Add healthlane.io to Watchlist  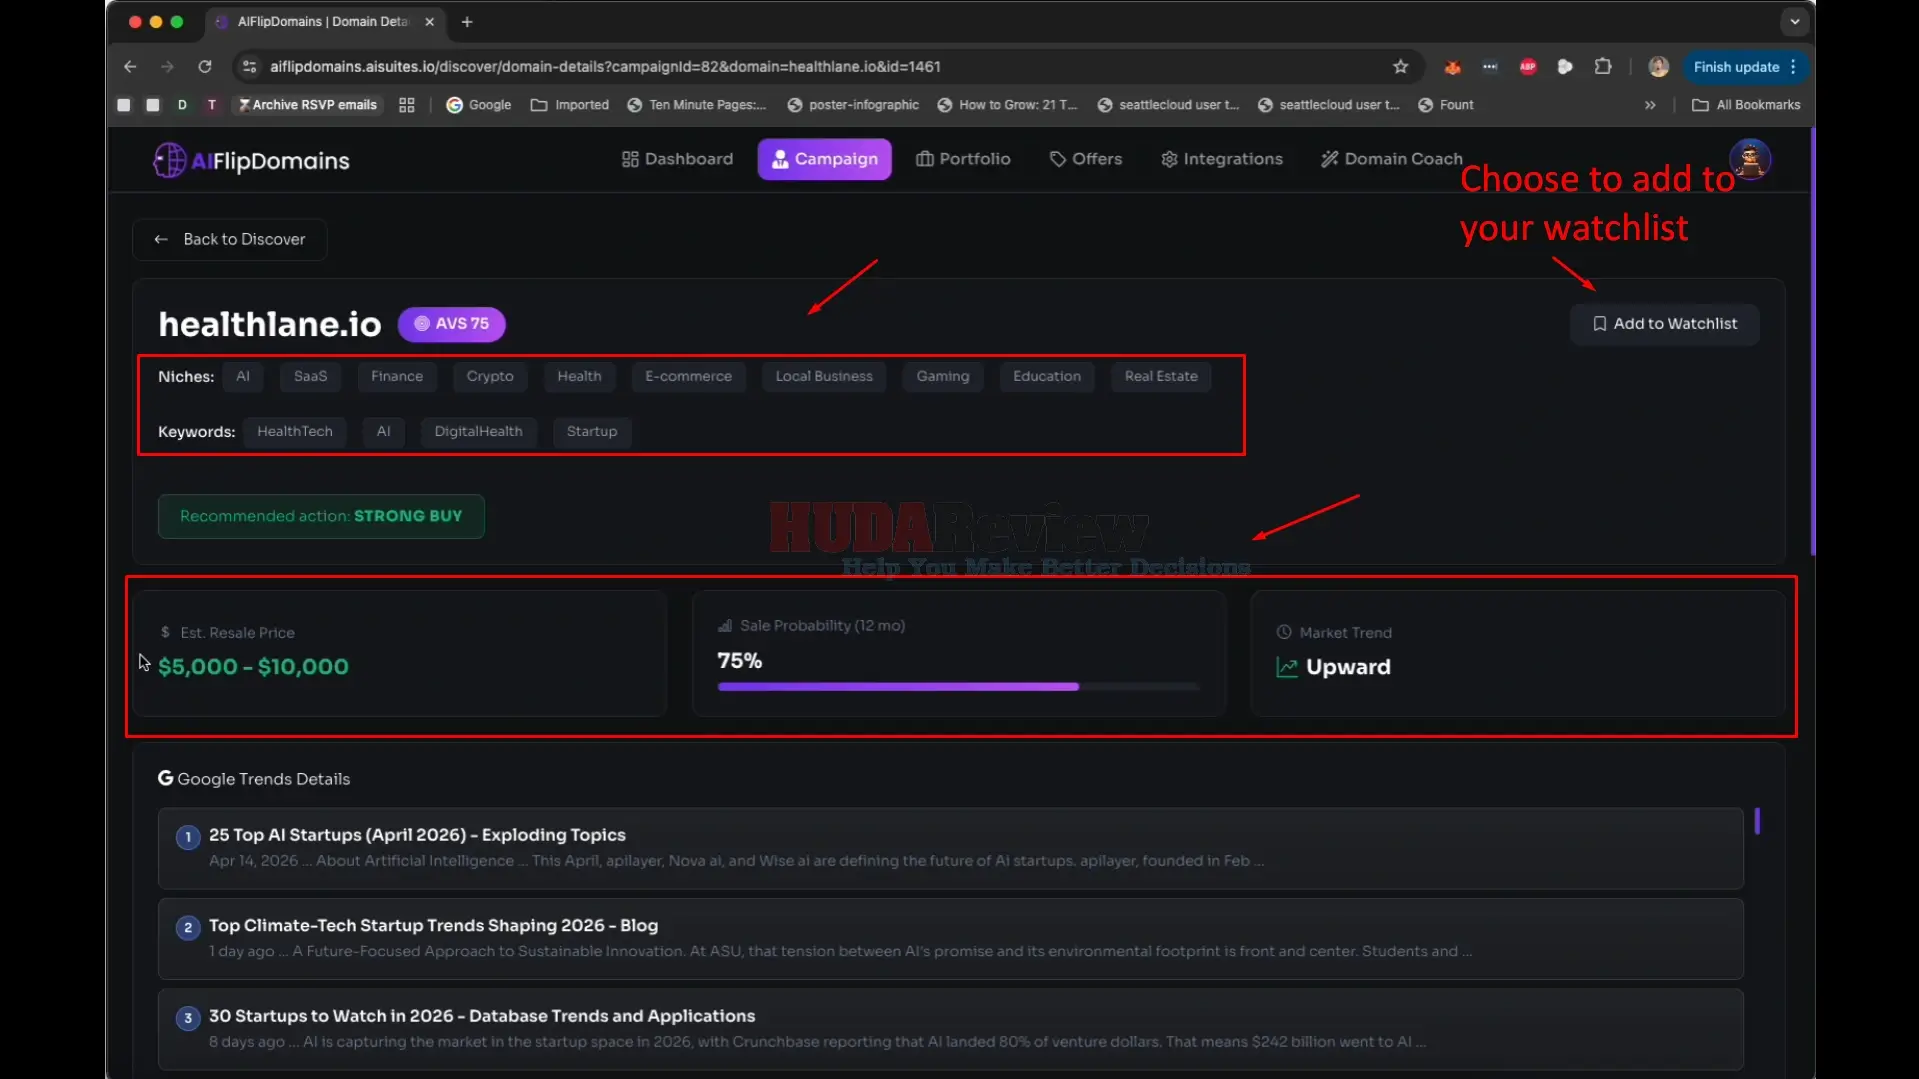point(1664,324)
